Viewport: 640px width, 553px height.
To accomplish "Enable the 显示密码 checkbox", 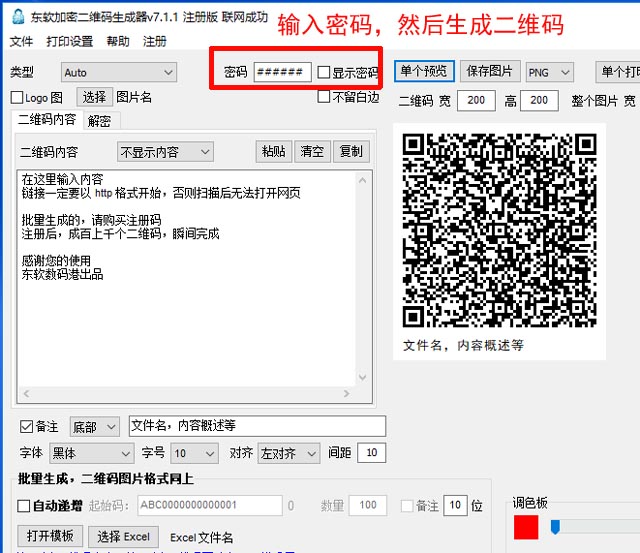I will (x=324, y=72).
